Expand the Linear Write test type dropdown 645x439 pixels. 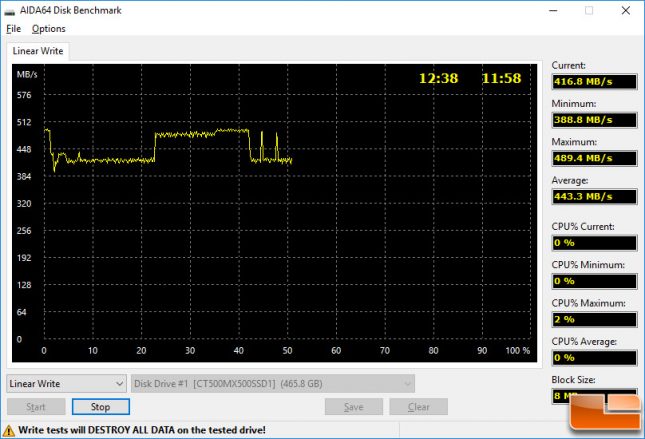(66, 384)
